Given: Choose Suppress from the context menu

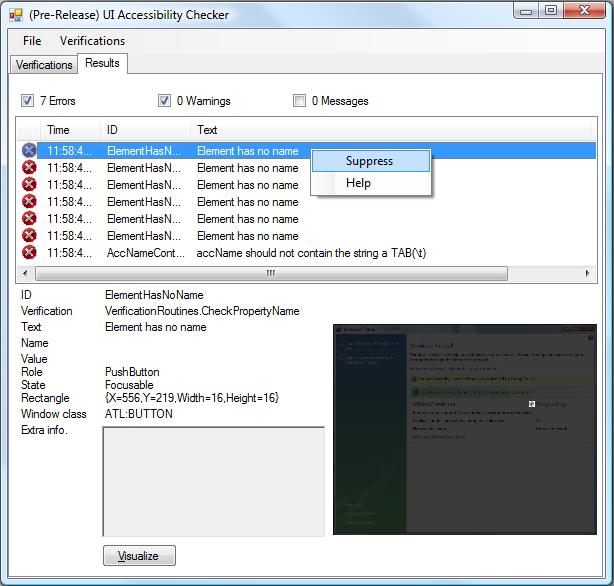Looking at the screenshot, I should pos(369,161).
